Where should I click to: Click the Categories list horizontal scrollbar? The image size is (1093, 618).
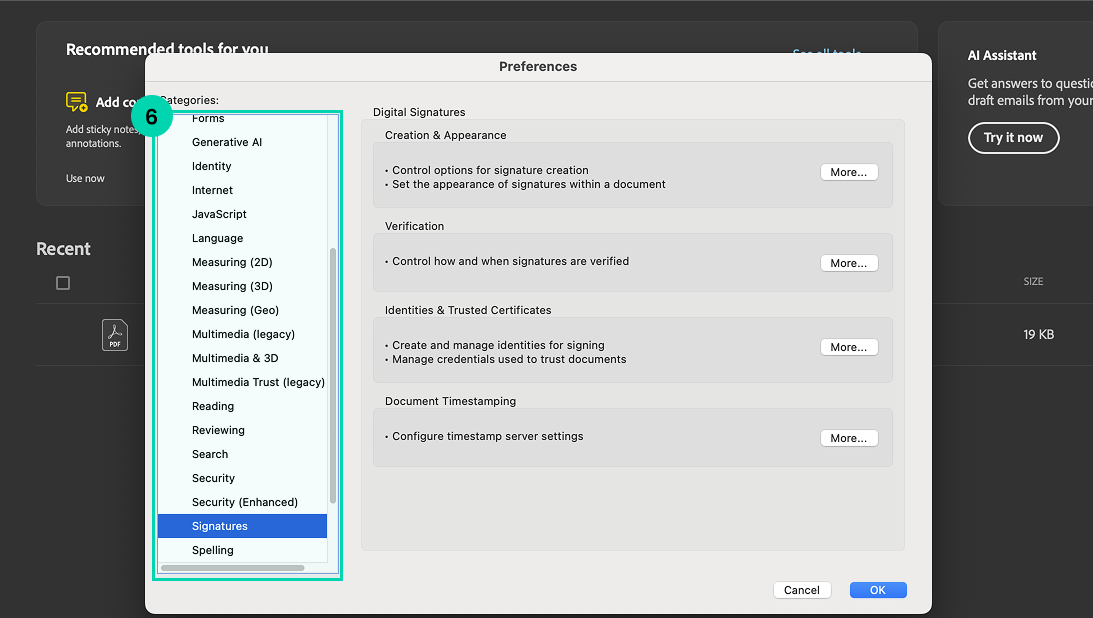tap(232, 568)
